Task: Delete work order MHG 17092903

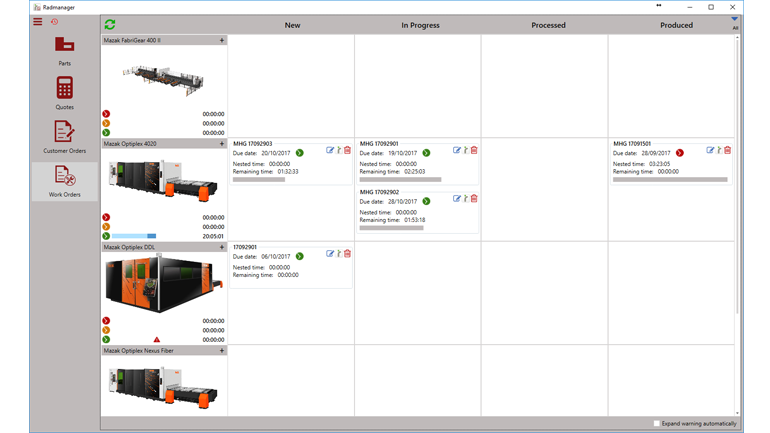Action: (348, 150)
